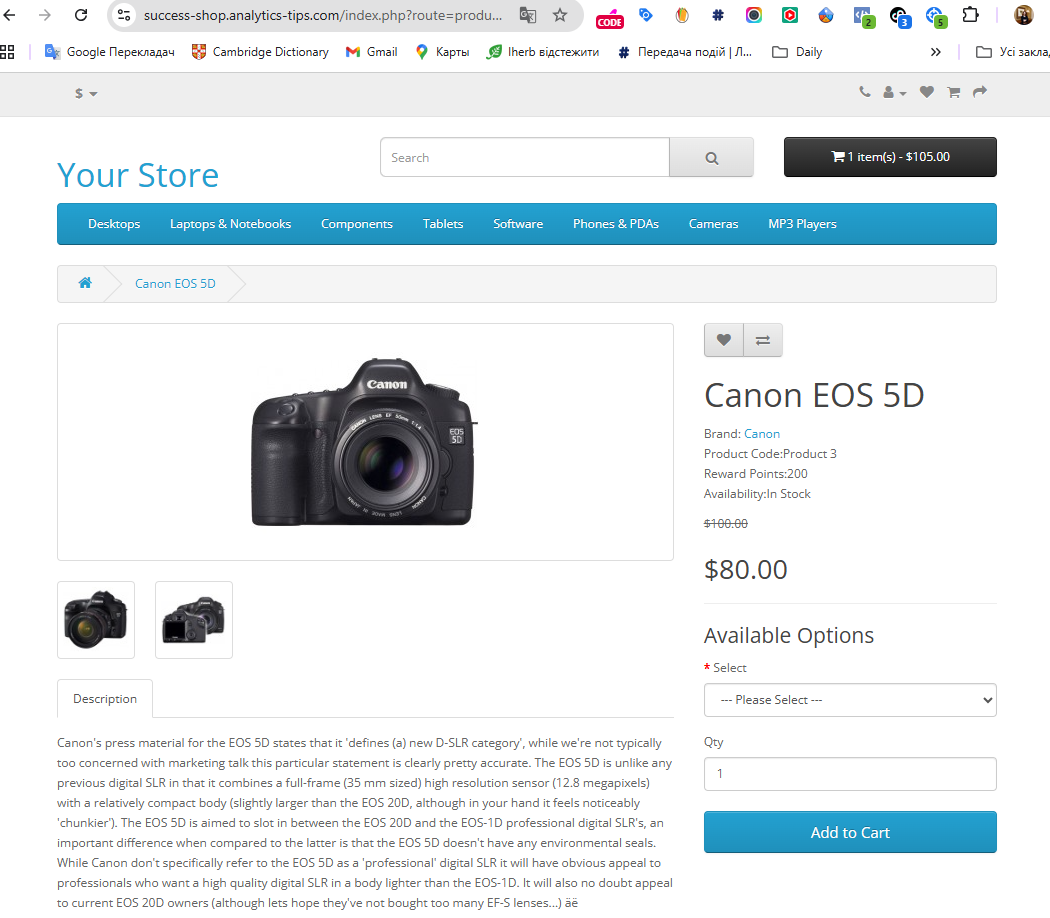Bookmark this page with star icon
The height and width of the screenshot is (918, 1050).
[560, 15]
